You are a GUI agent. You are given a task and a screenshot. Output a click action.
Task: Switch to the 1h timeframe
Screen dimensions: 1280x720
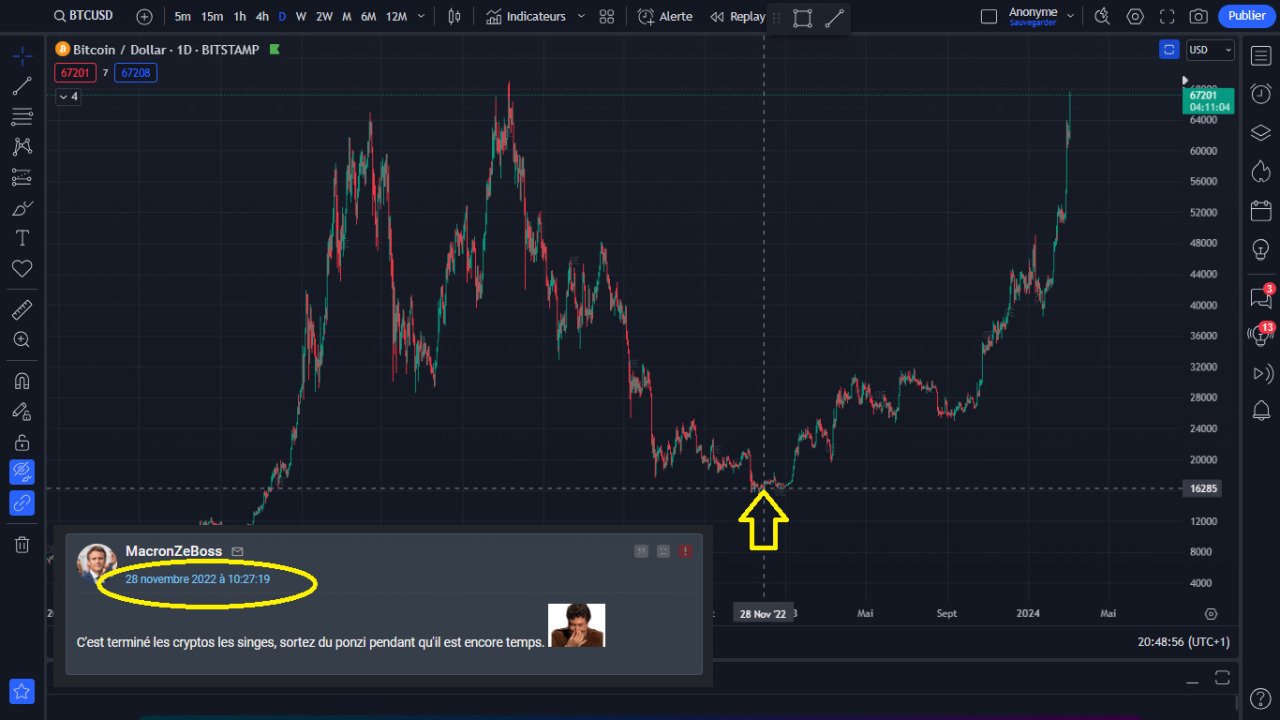[x=240, y=16]
